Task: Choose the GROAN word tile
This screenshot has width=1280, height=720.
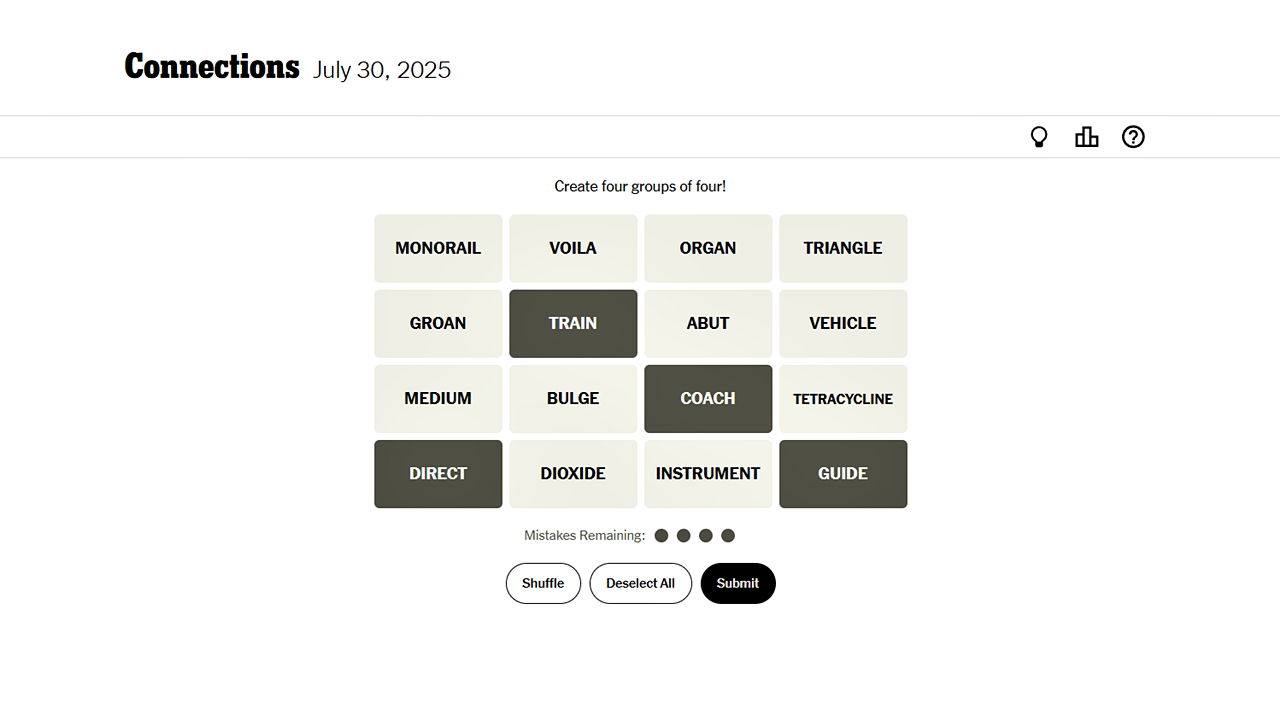Action: (438, 323)
